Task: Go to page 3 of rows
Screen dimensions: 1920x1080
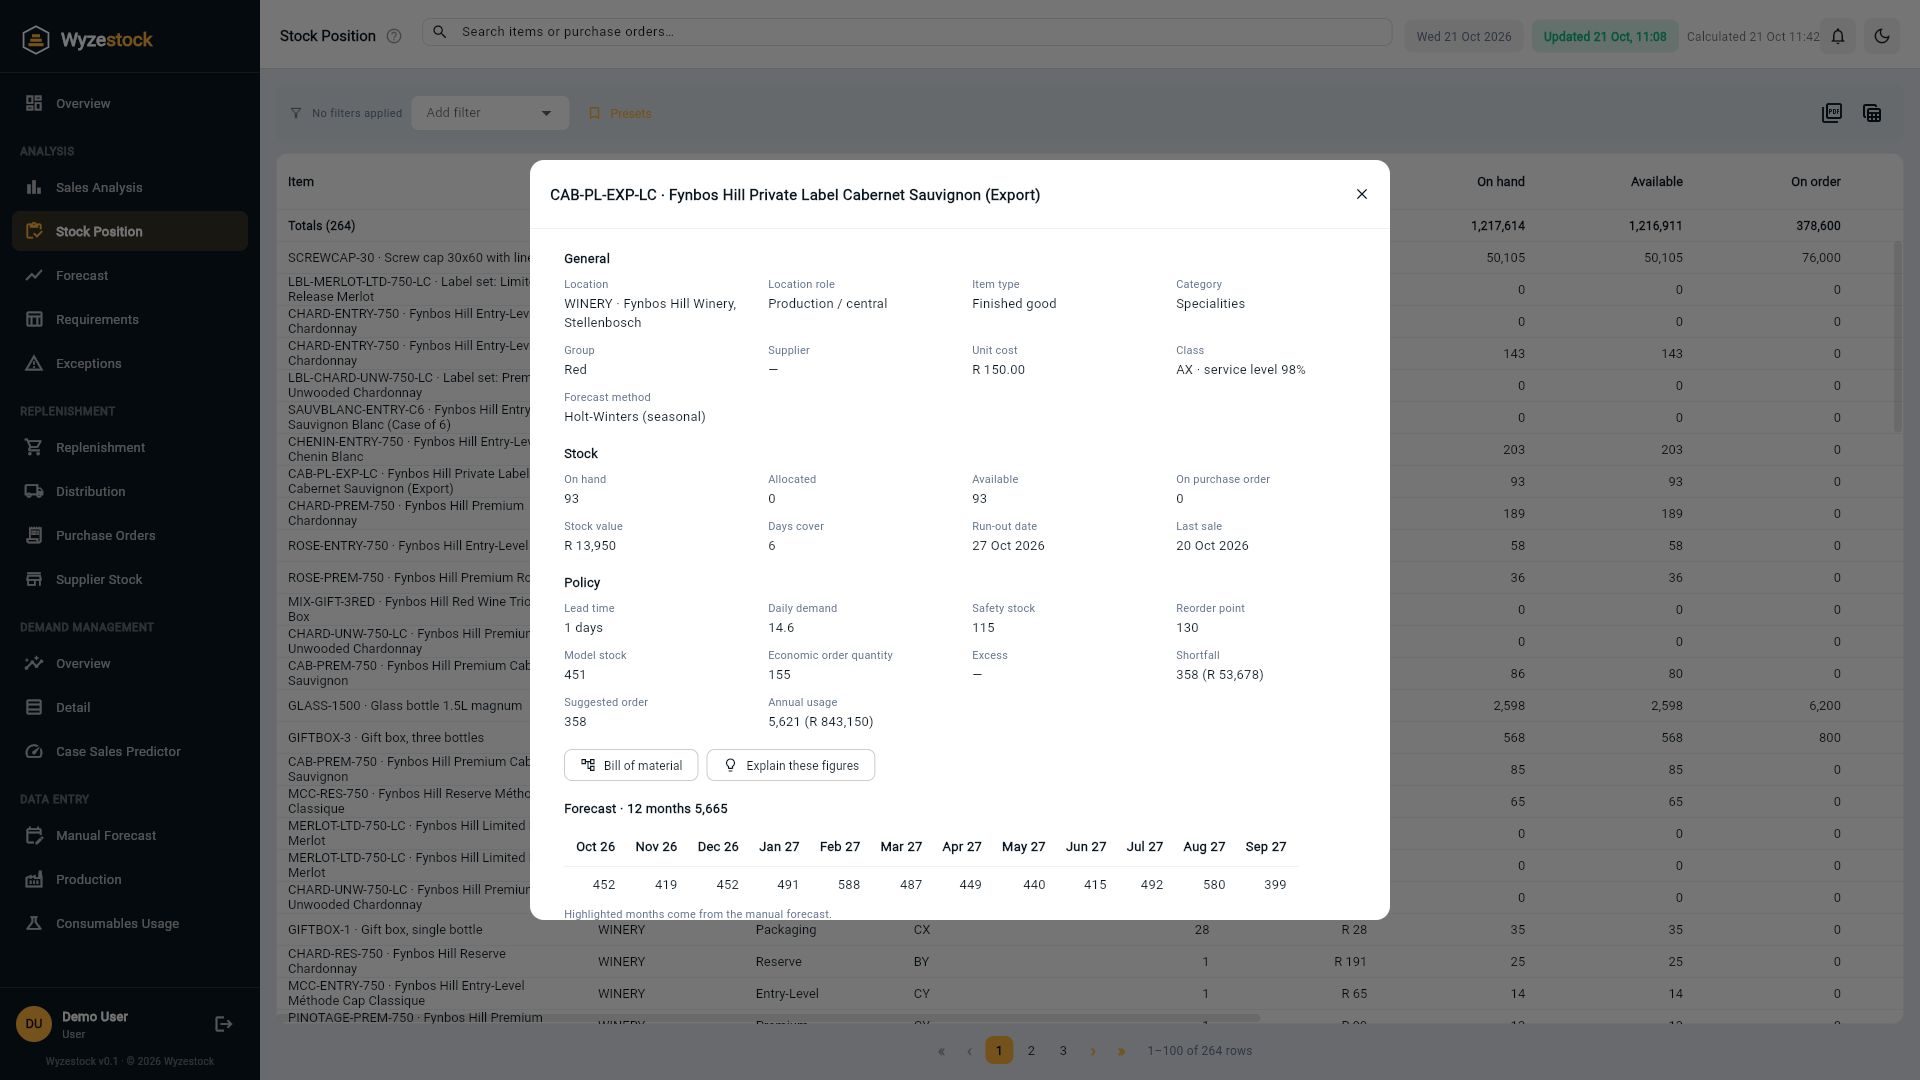Action: tap(1063, 1050)
